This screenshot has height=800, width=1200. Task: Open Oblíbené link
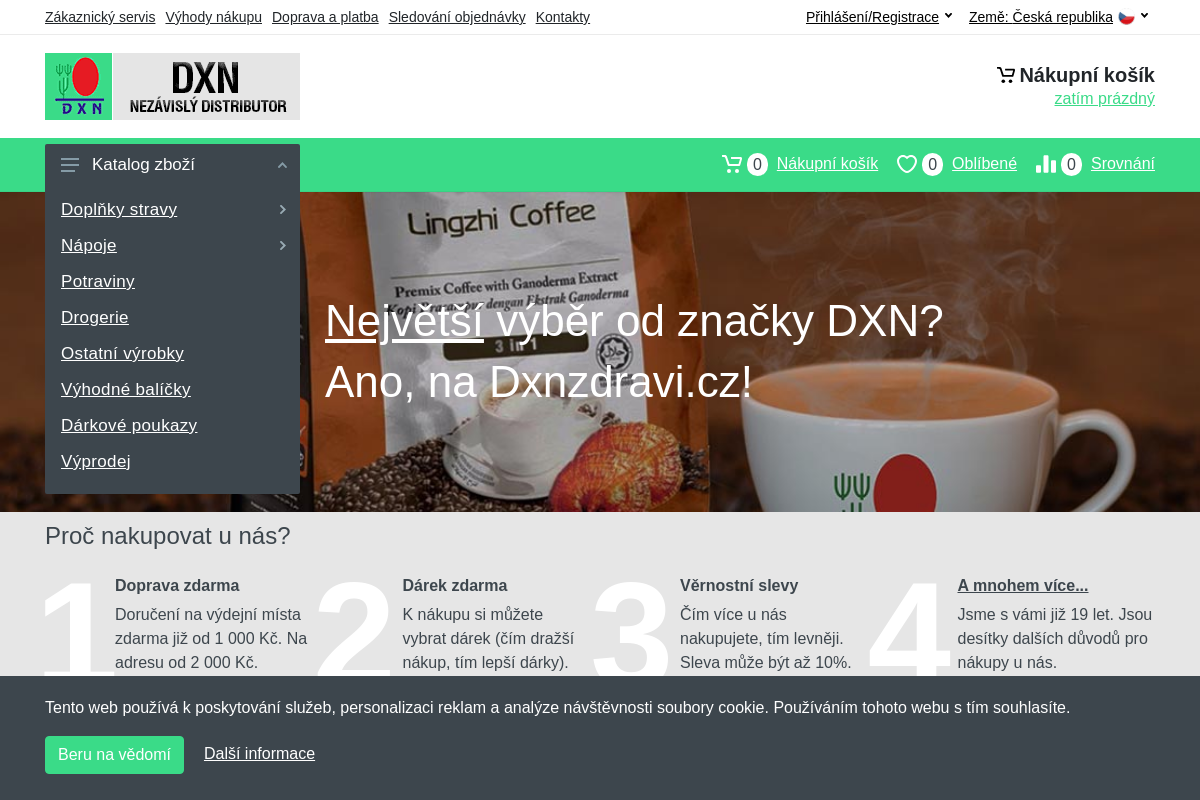coord(984,164)
